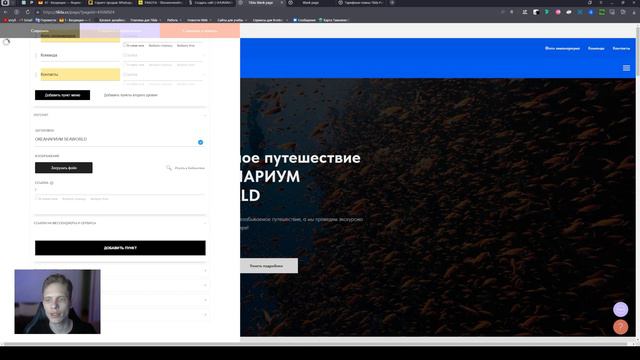Click the gray Сохранить tab in Tilda panel
The height and width of the screenshot is (360, 640).
(40, 31)
